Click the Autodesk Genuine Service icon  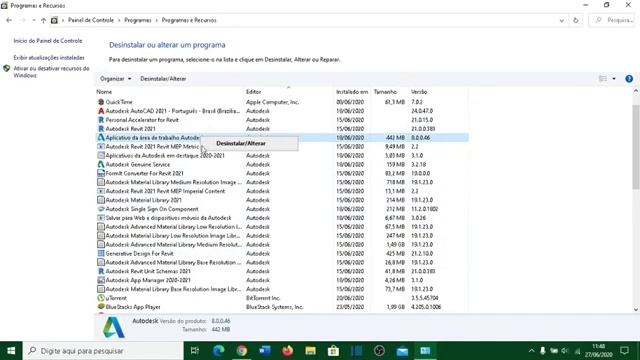point(101,164)
